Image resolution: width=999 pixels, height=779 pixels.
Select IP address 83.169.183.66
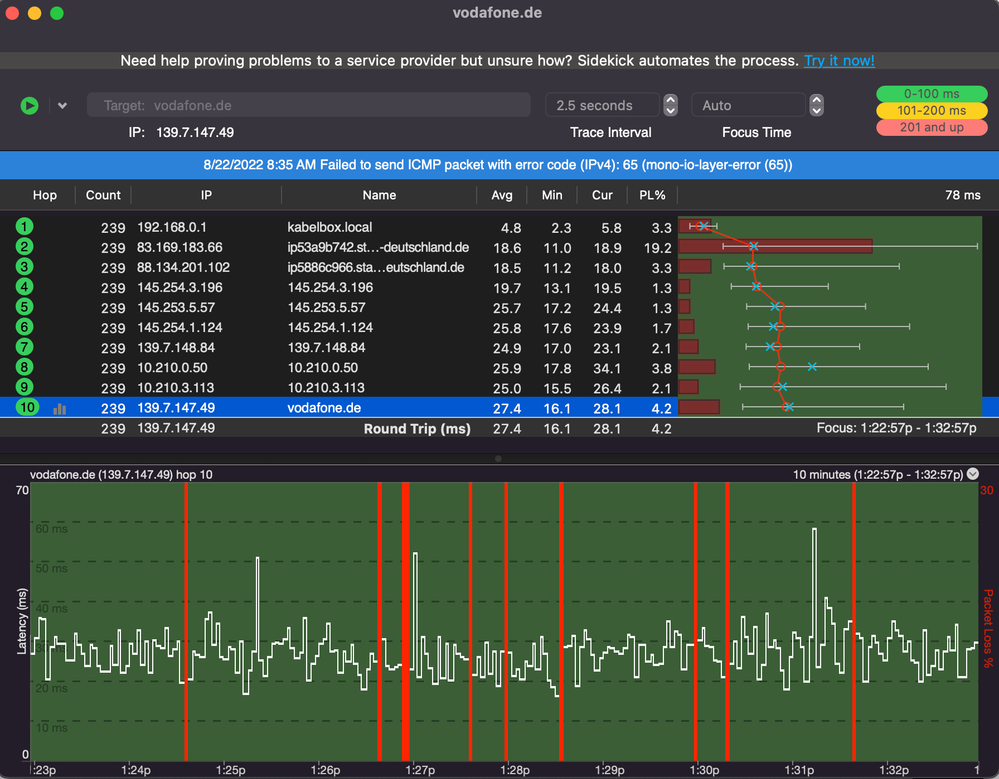click(x=180, y=247)
